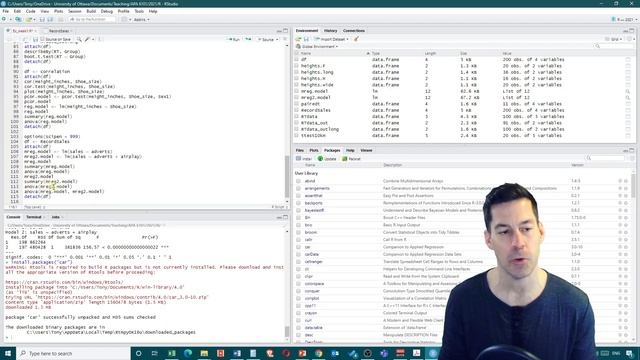Save the workspace with the Environment disk icon
The image size is (640, 360).
[x=306, y=39]
